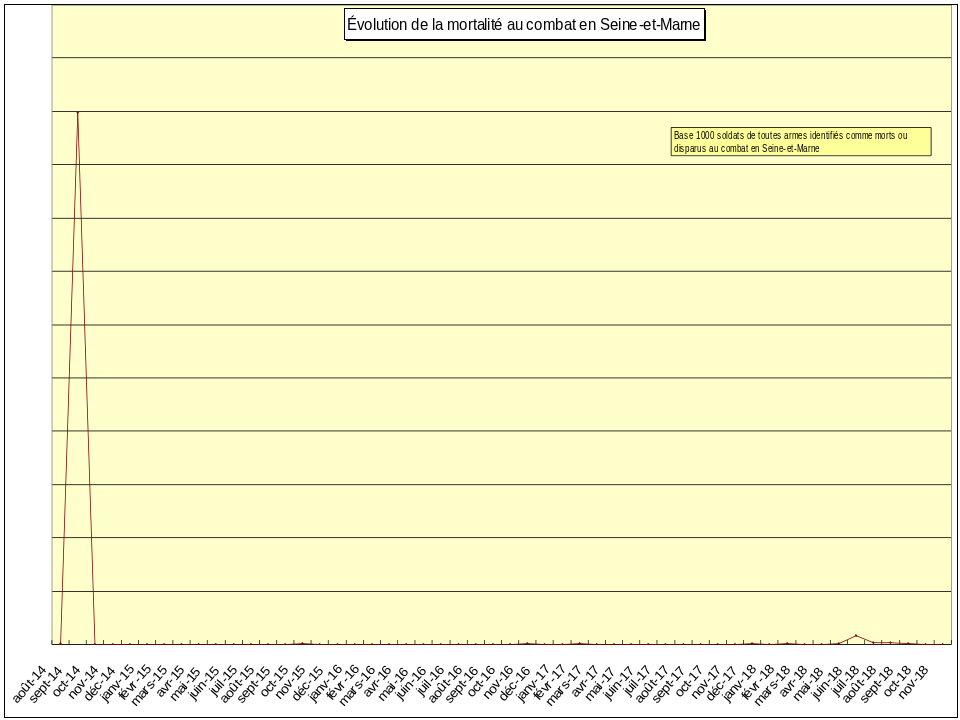This screenshot has width=960, height=720.
Task: Select the 'Base 1000 soldats' note box
Action: (801, 142)
